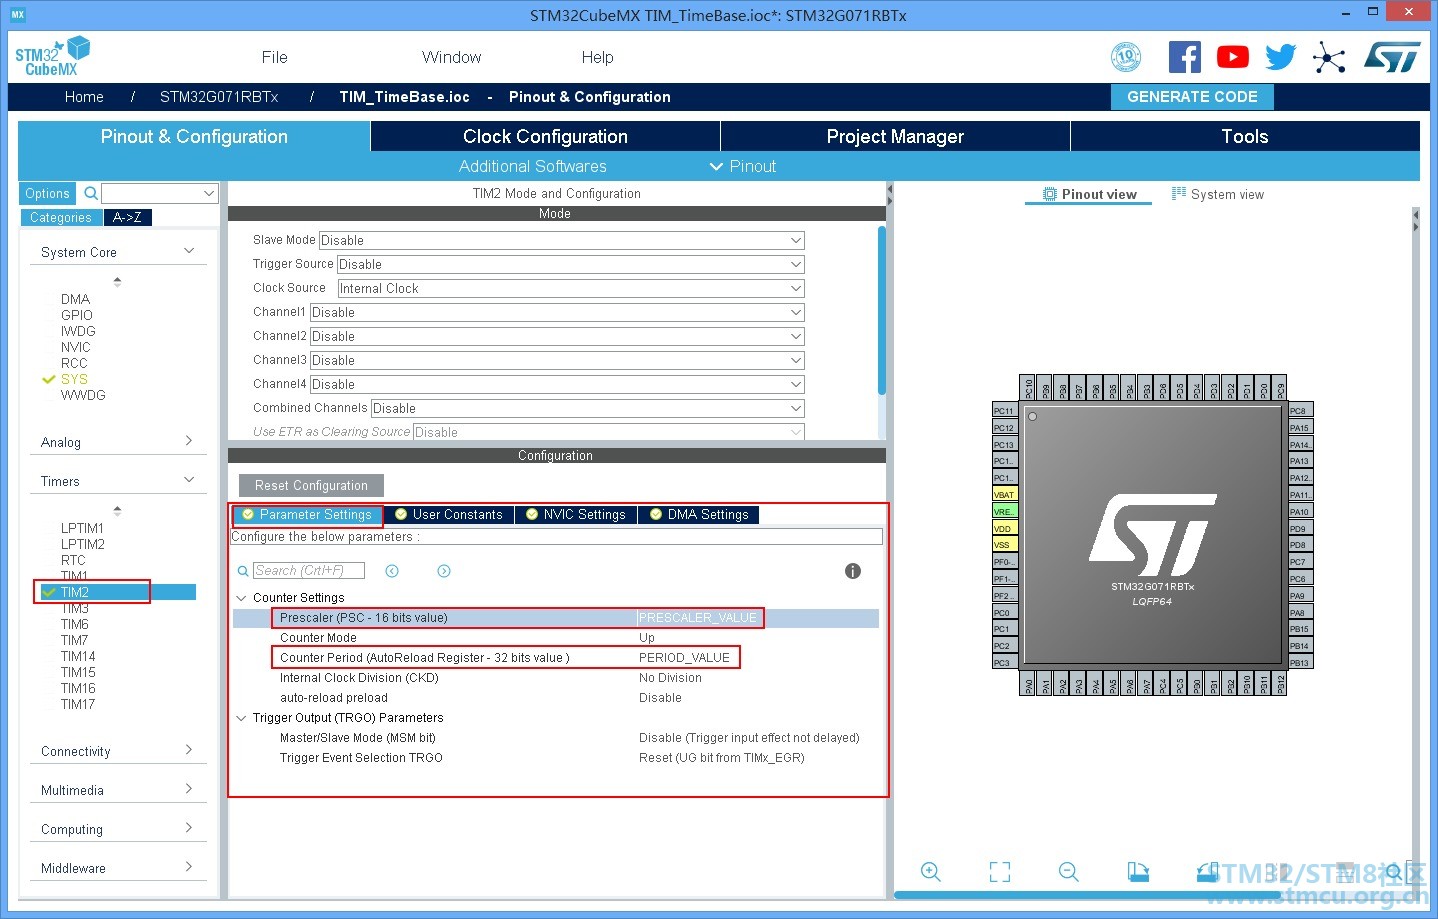Click the parameter Search (Crtl+F) field
This screenshot has height=919, width=1438.
[x=308, y=571]
